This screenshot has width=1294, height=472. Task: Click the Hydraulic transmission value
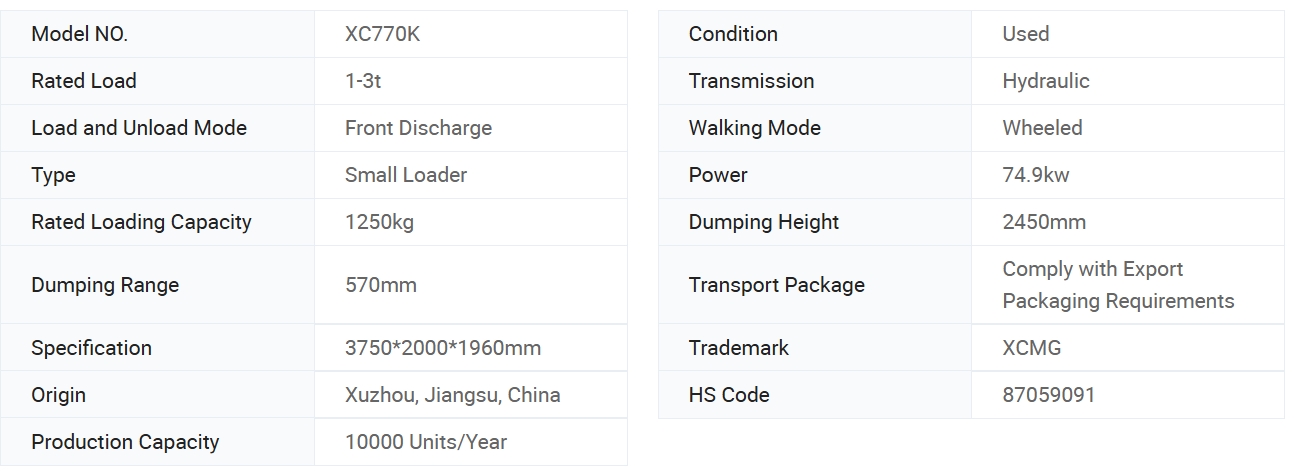click(x=1046, y=81)
